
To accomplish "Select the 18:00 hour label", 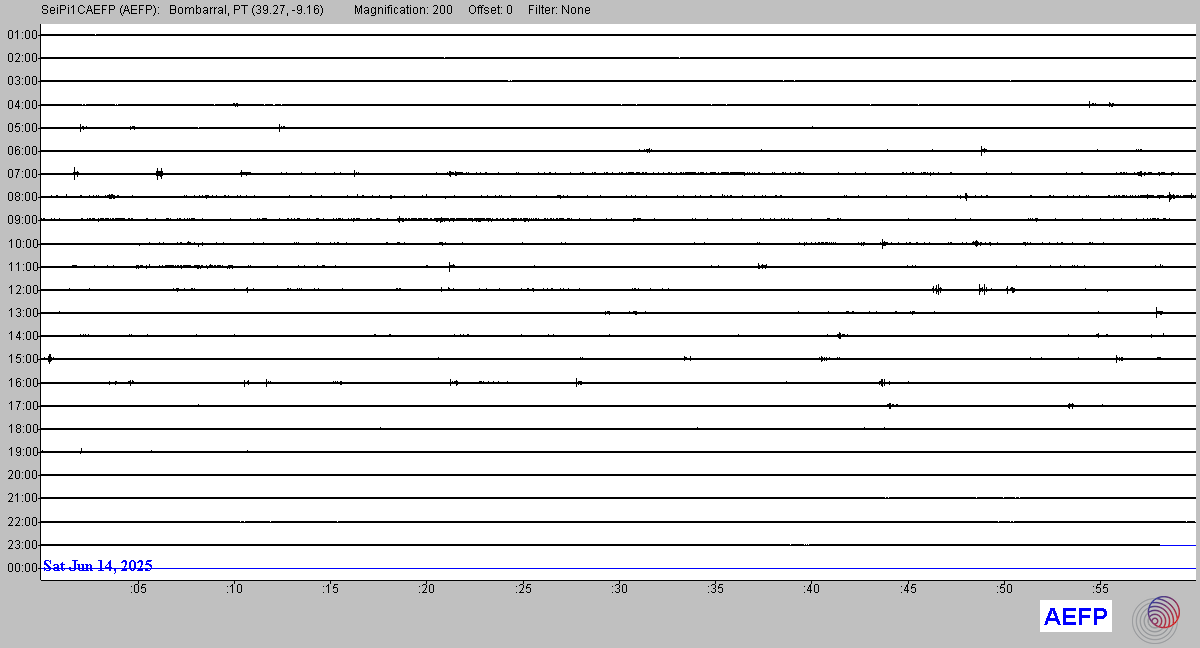I will 22,429.
